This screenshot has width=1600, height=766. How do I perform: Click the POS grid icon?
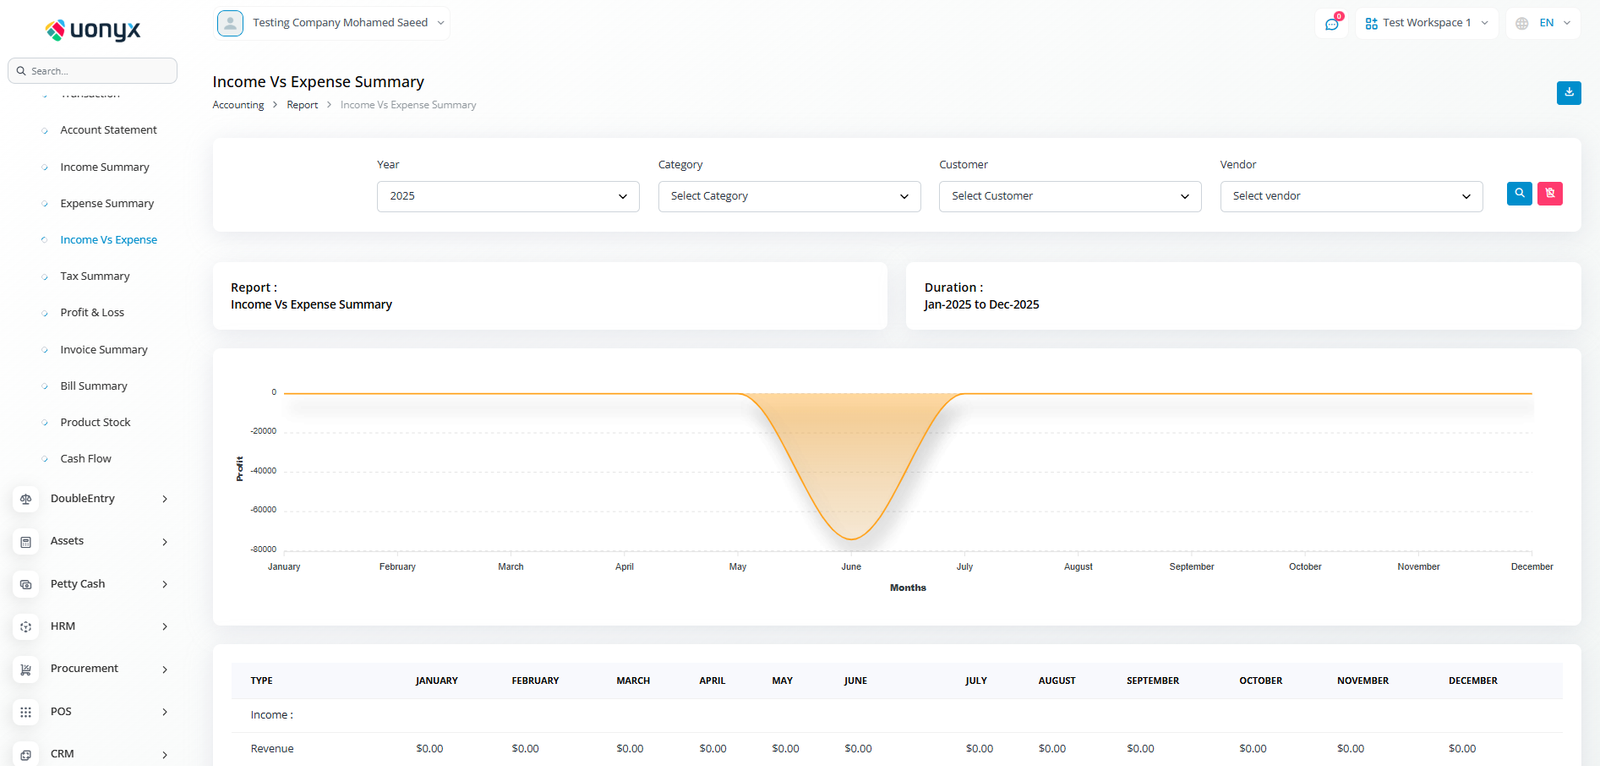point(26,712)
